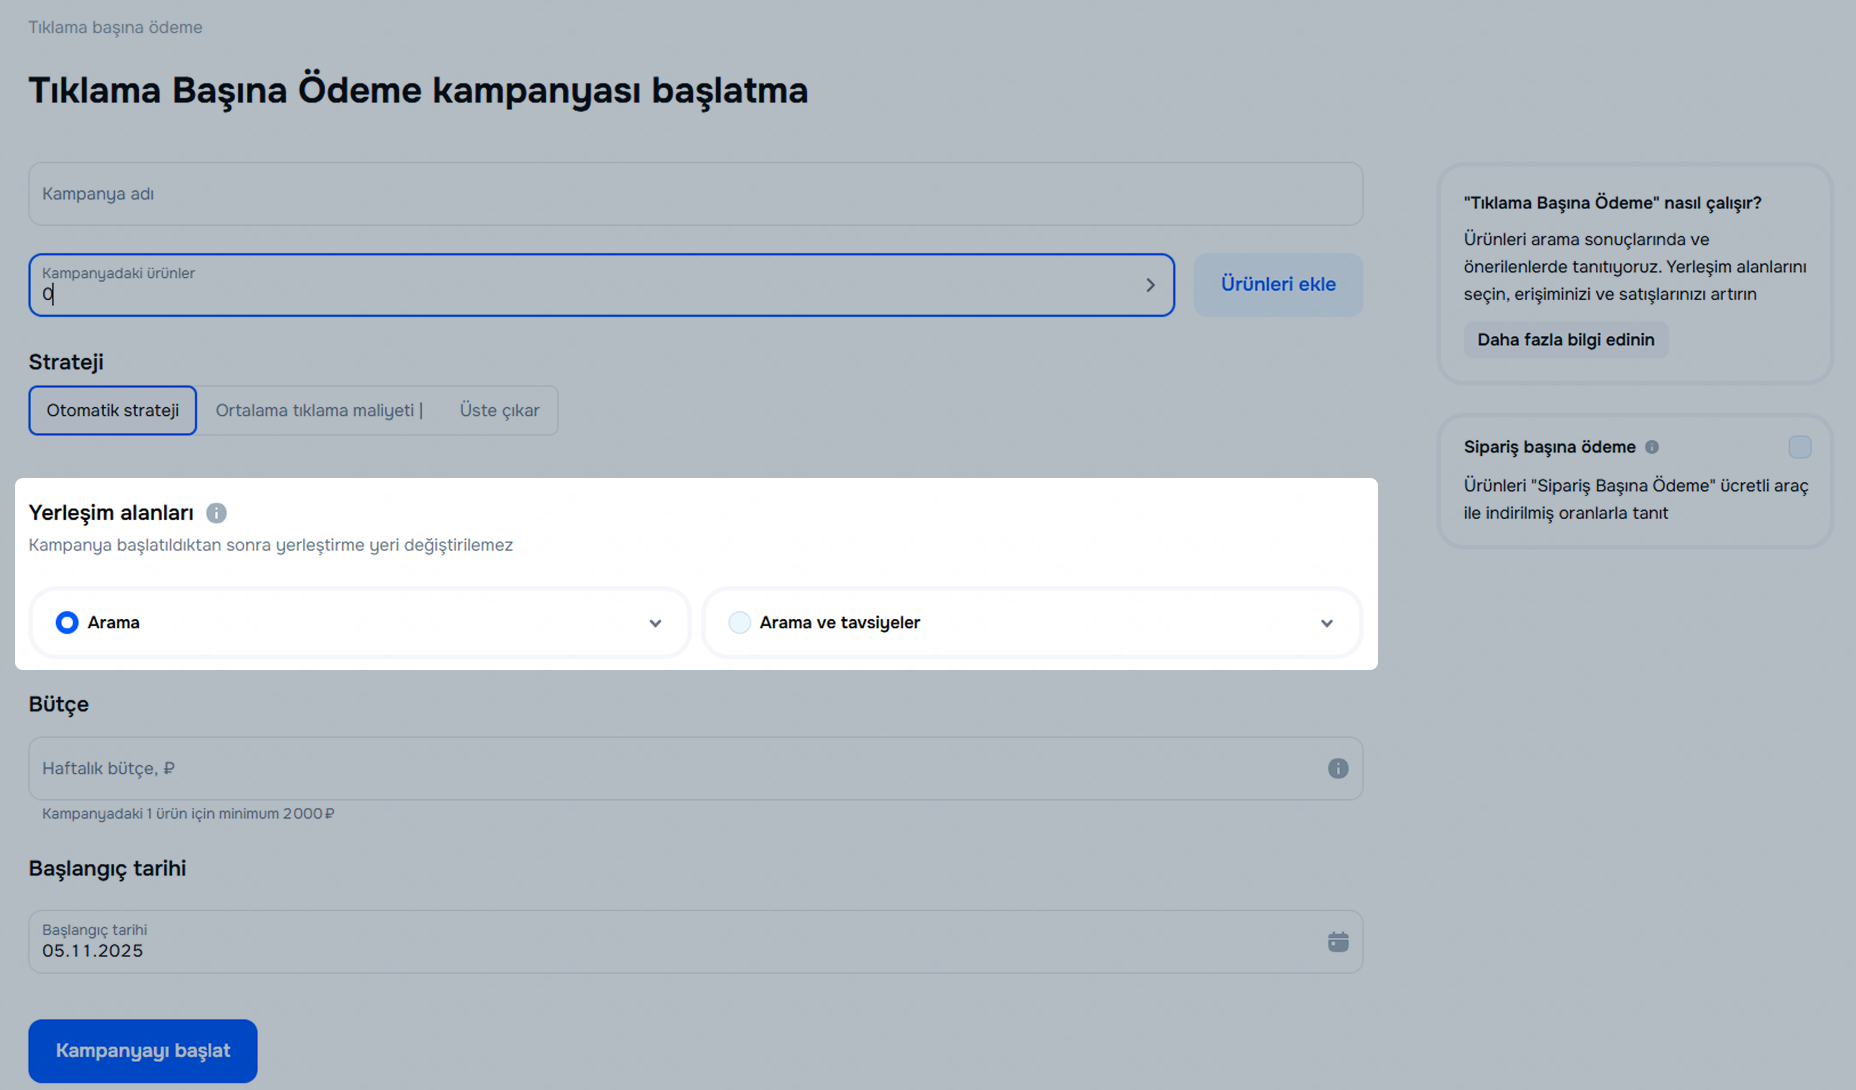Click Tıklama başına ödeme breadcrumb
The image size is (1856, 1090).
[115, 27]
